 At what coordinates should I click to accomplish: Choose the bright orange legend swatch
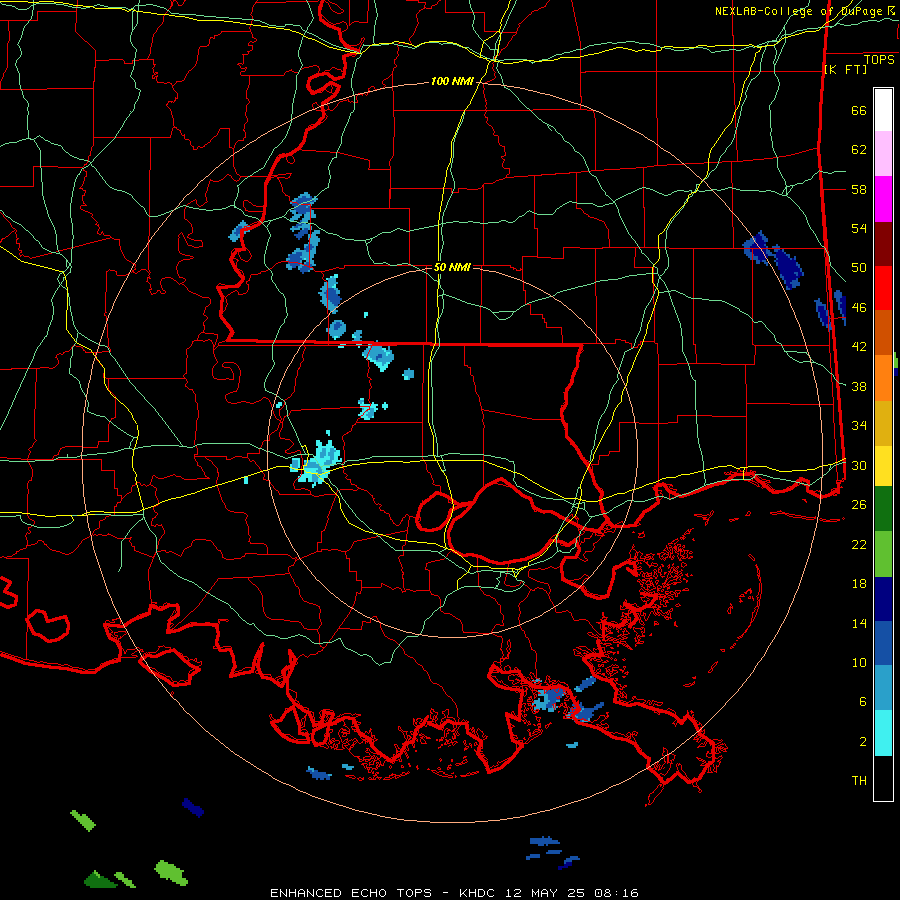[883, 377]
